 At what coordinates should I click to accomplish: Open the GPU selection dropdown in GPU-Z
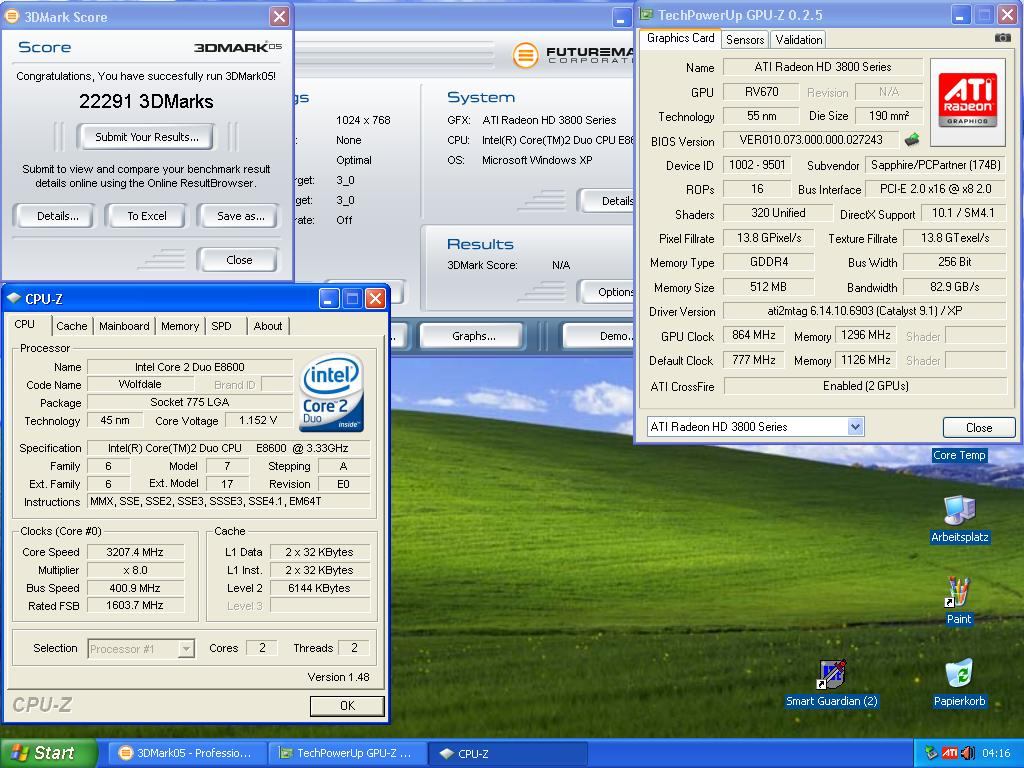[856, 426]
